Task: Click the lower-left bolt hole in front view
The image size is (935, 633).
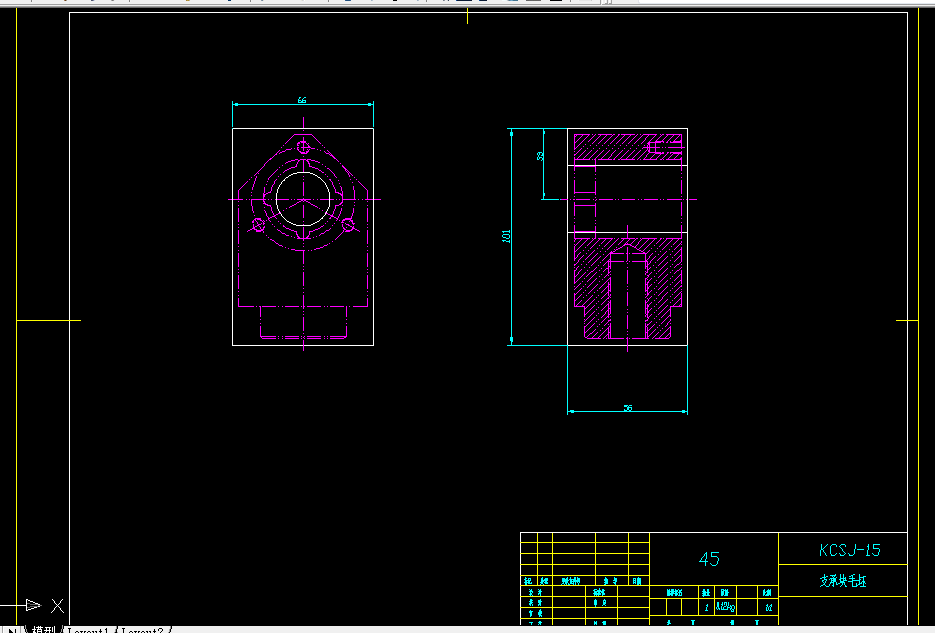Action: pyautogui.click(x=258, y=225)
